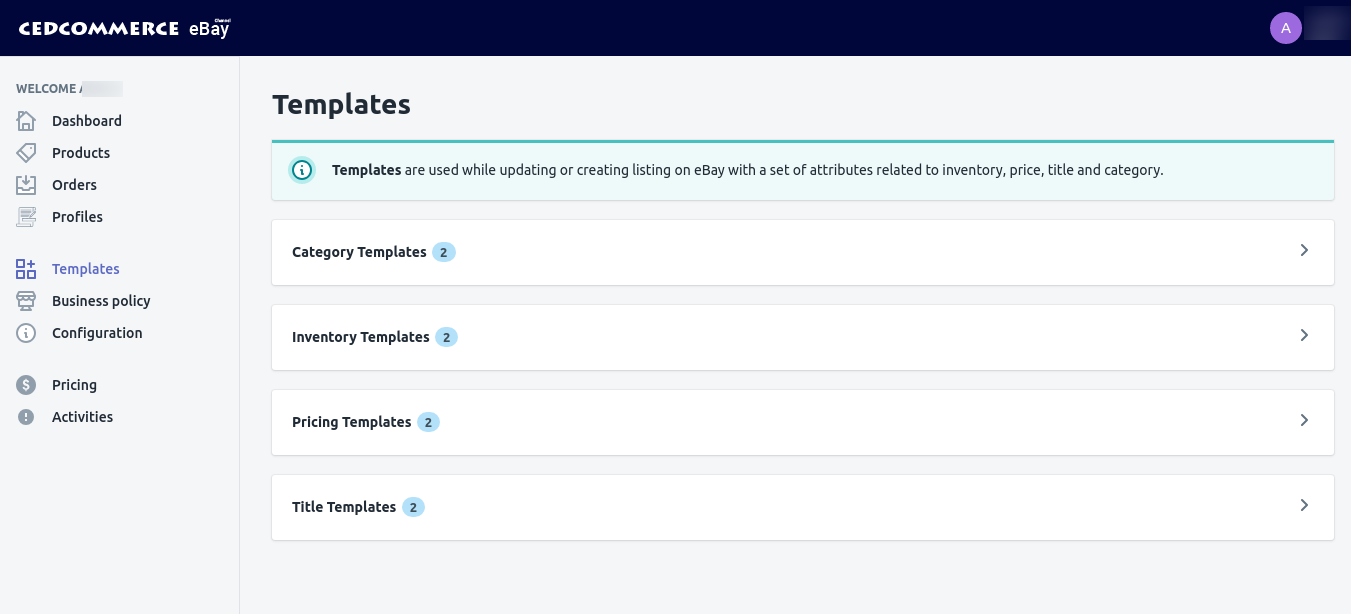
Task: Go to Business policy in sidebar
Action: (101, 301)
